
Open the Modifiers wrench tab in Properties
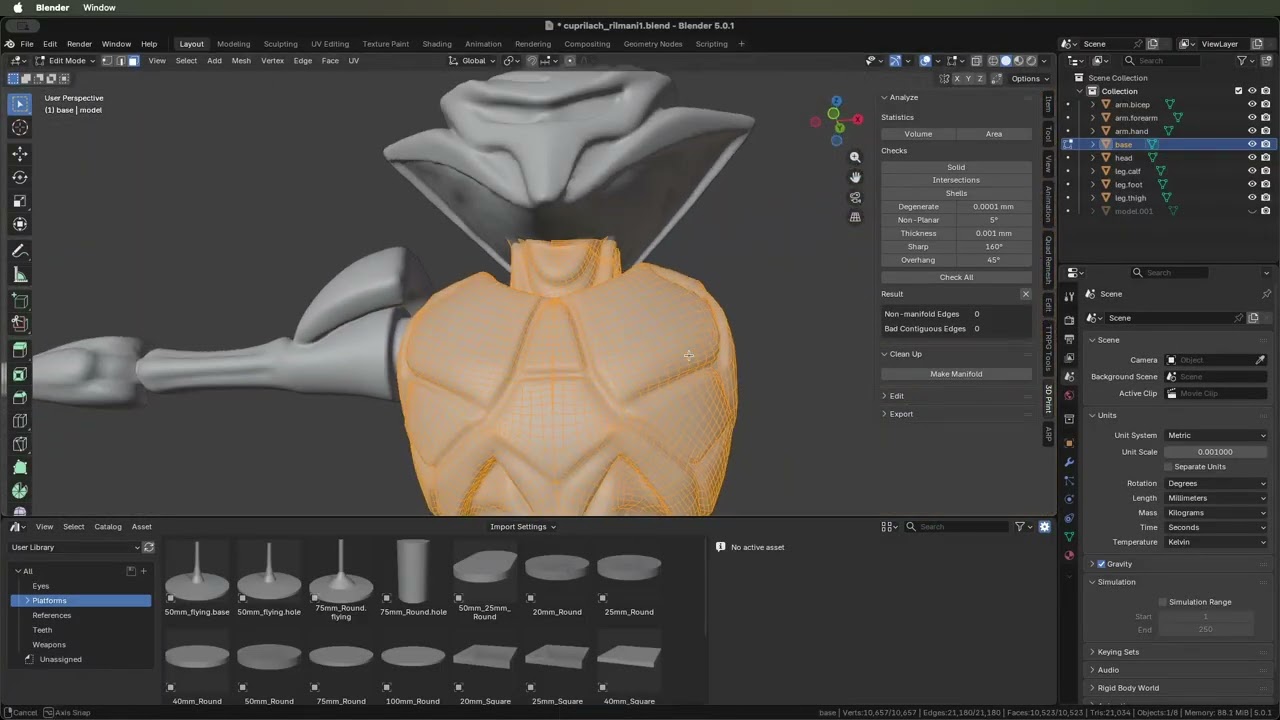pos(1069,462)
